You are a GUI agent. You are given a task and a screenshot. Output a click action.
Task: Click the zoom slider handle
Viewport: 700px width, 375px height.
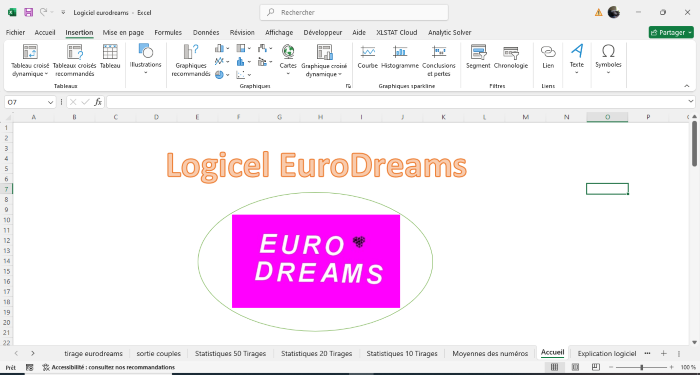(x=642, y=367)
